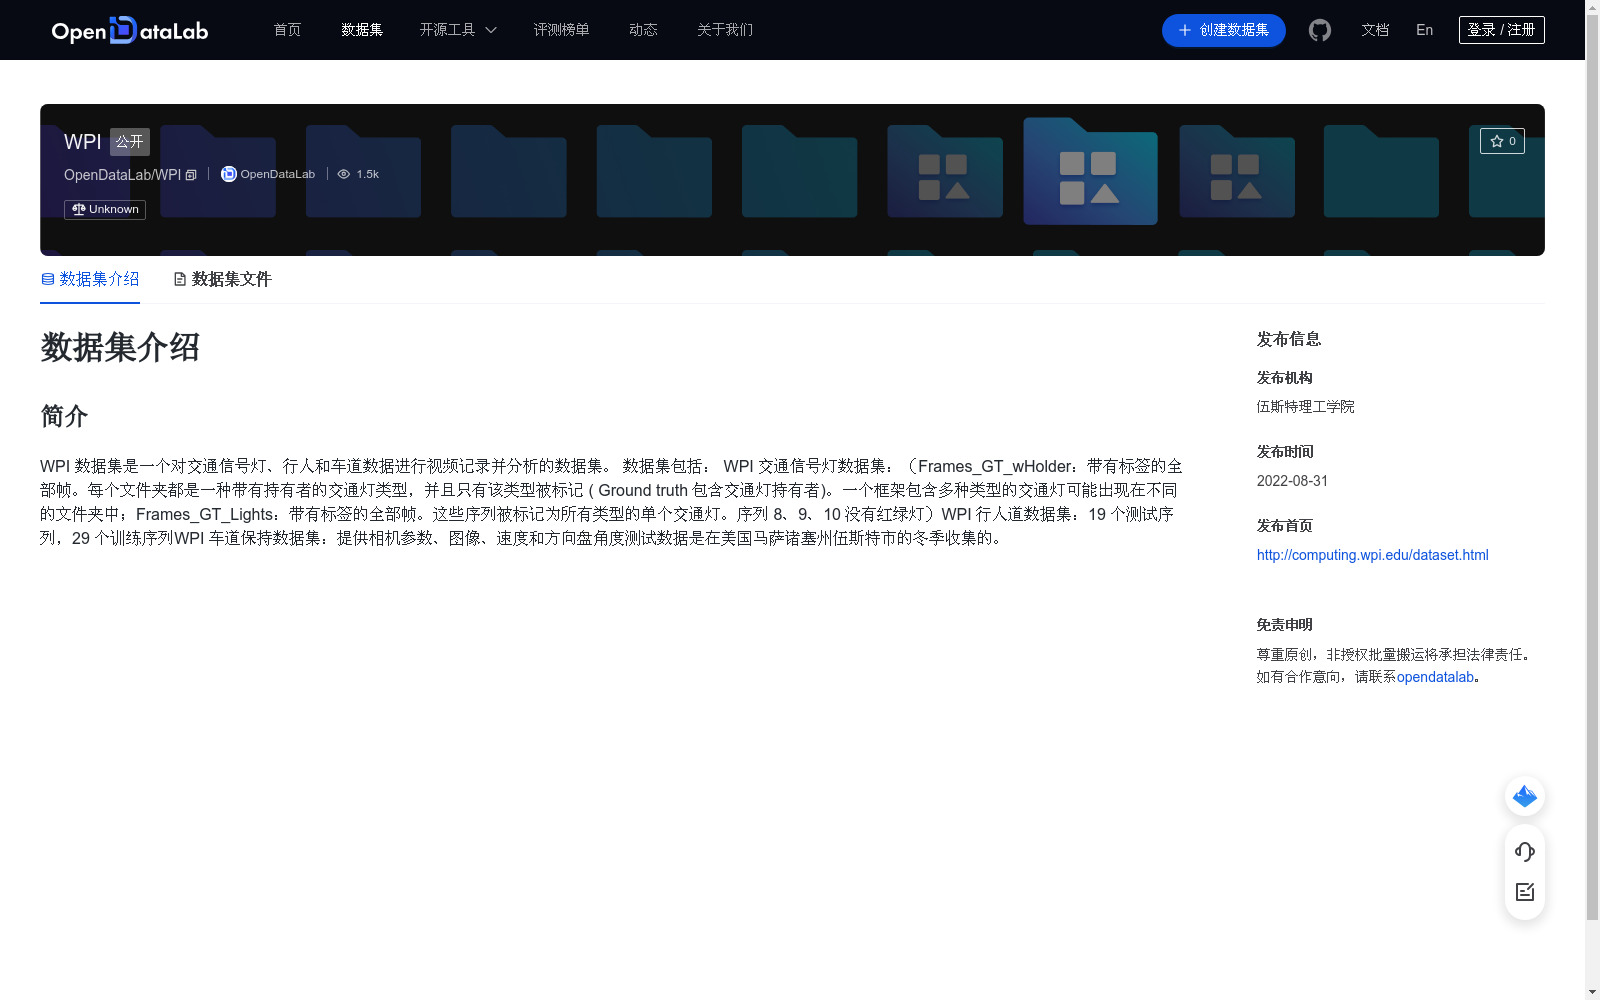Click the 简介 section heading

click(x=64, y=416)
